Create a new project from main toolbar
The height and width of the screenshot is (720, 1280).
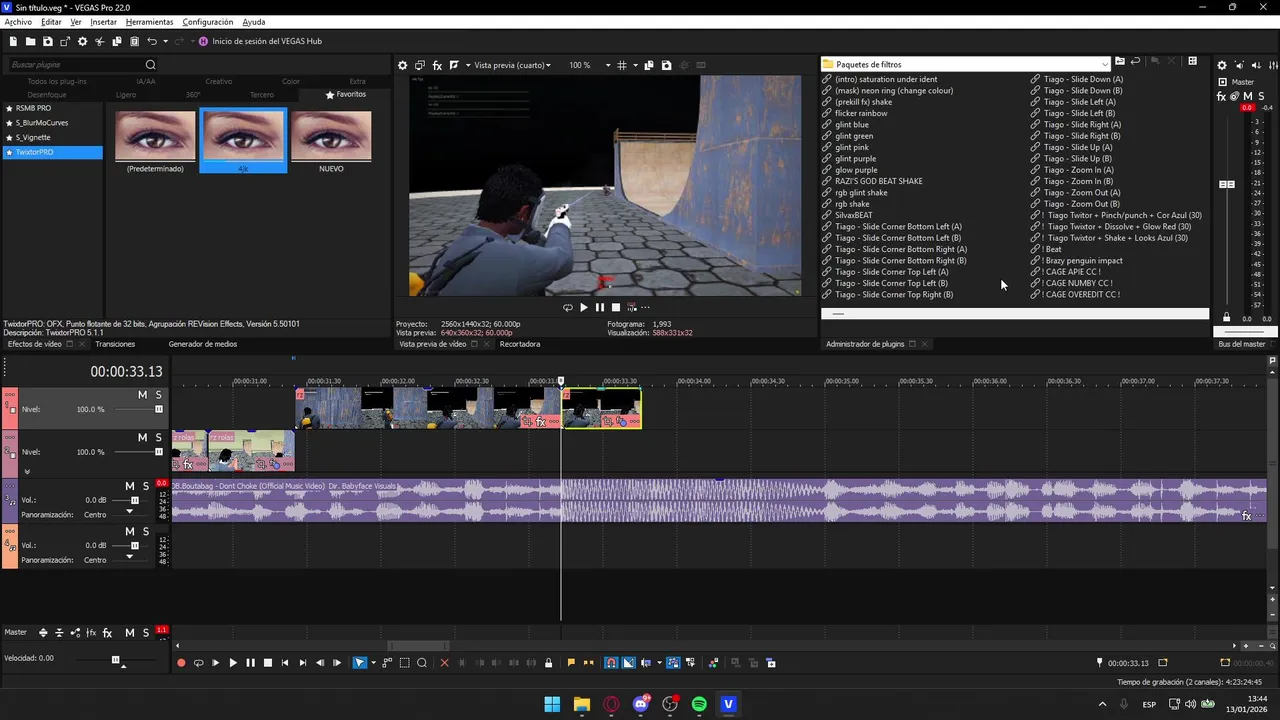13,41
